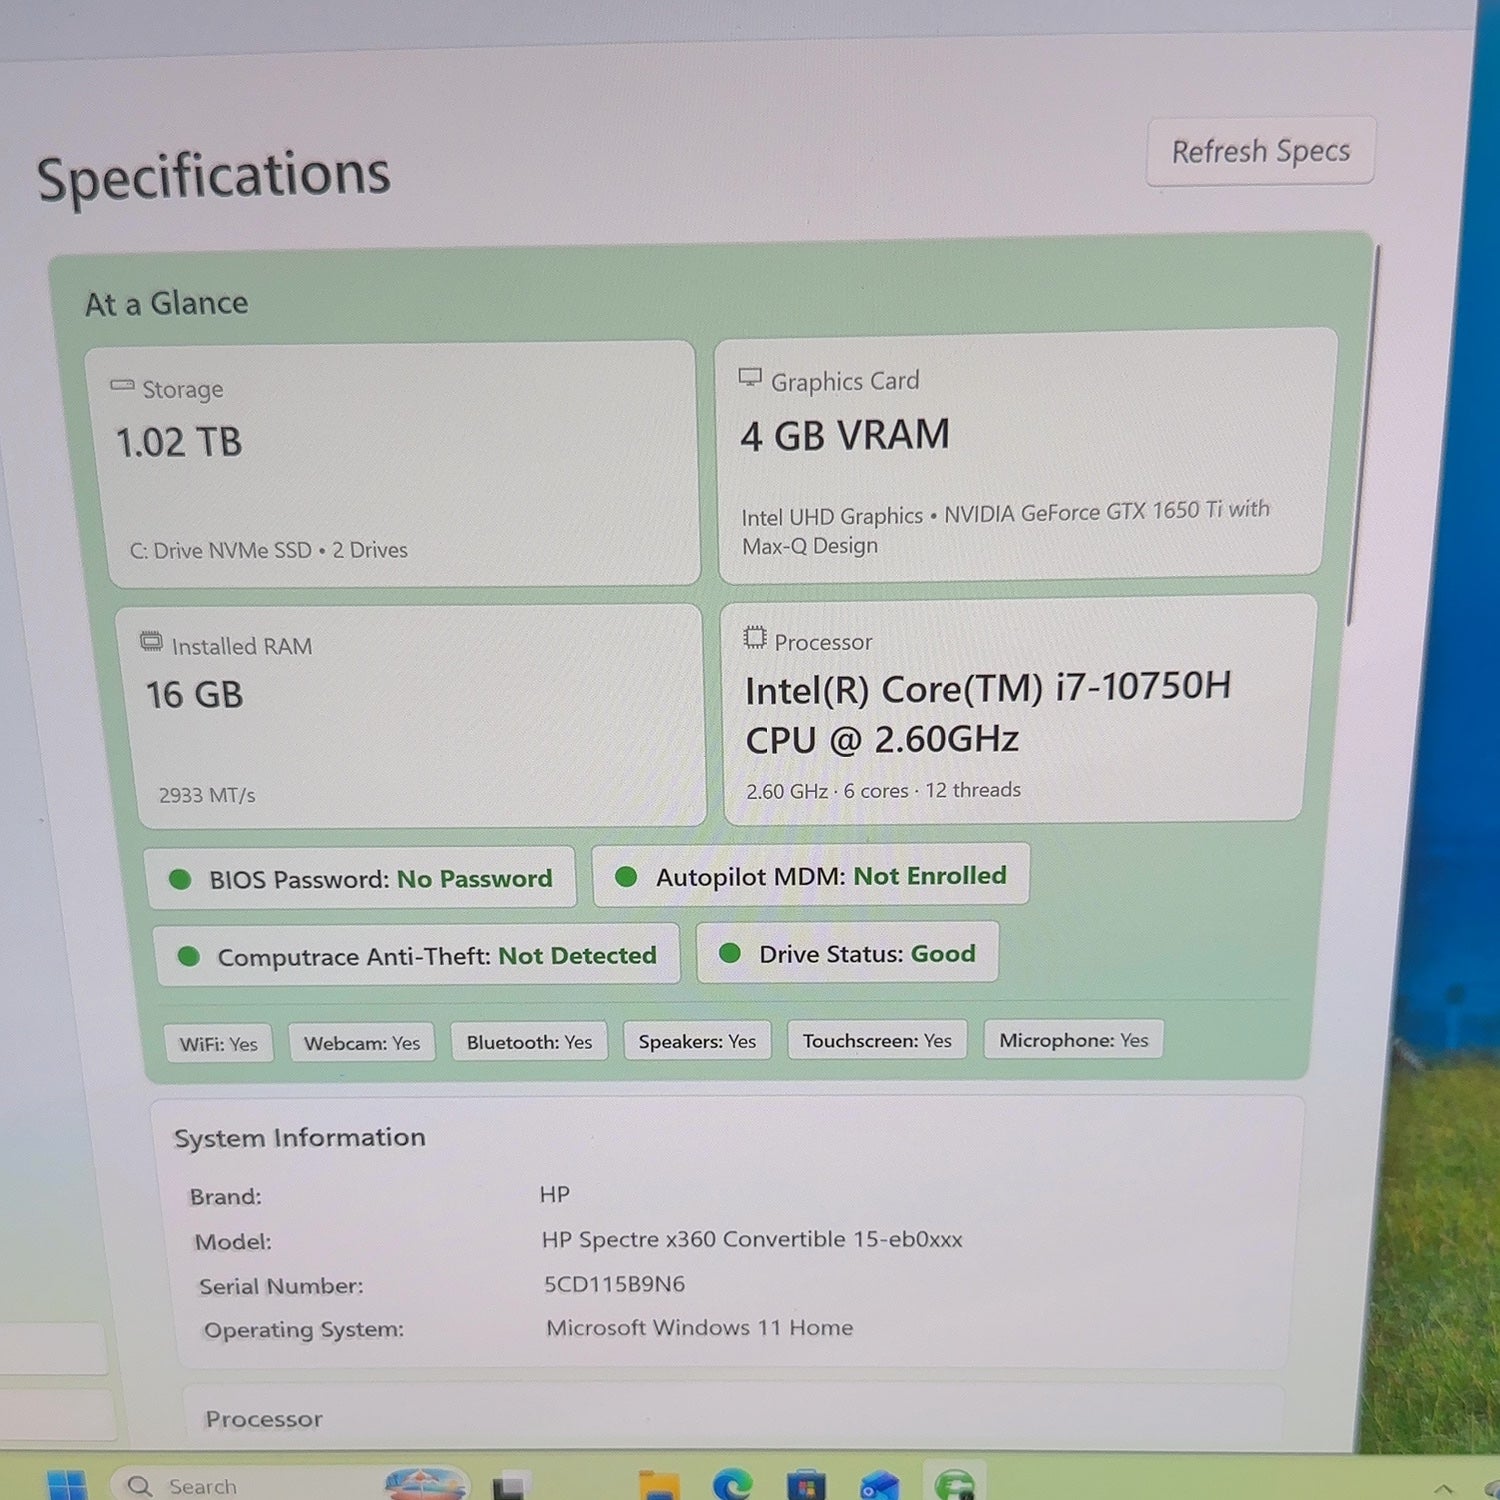Viewport: 1500px width, 1500px height.
Task: Click the Webcam: Yes tag
Action: (x=362, y=1042)
